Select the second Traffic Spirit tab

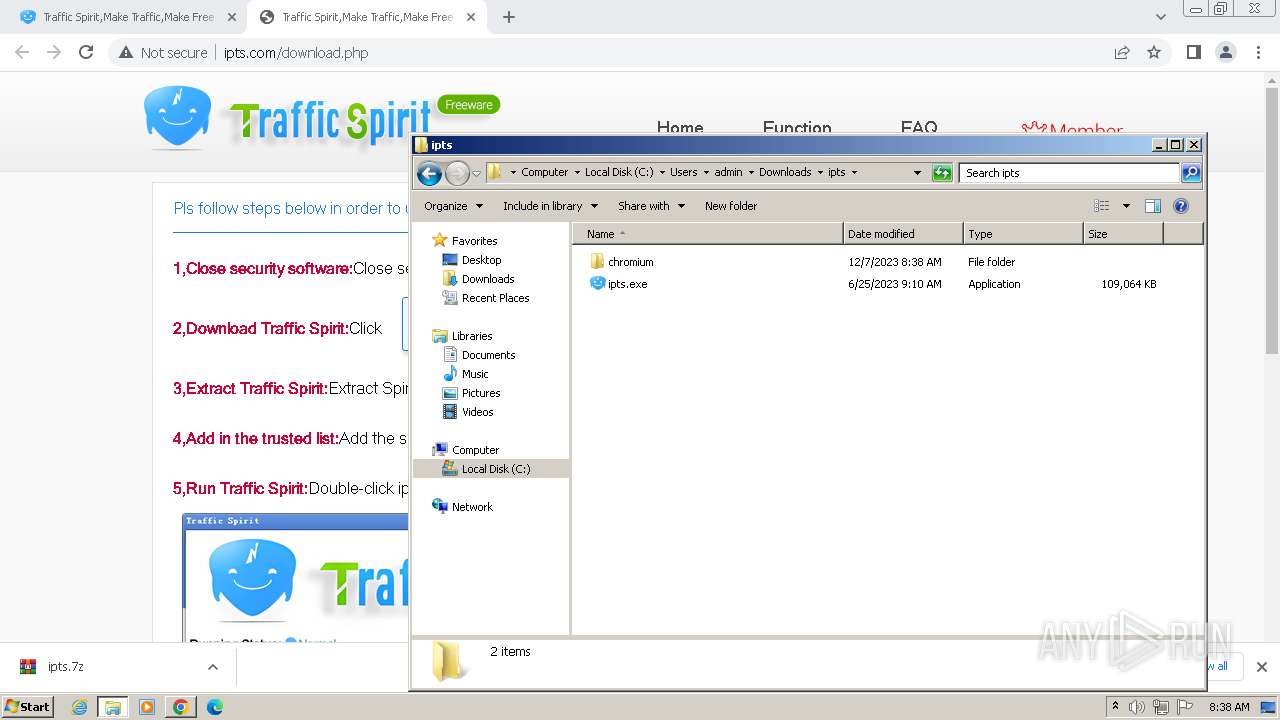coord(367,17)
